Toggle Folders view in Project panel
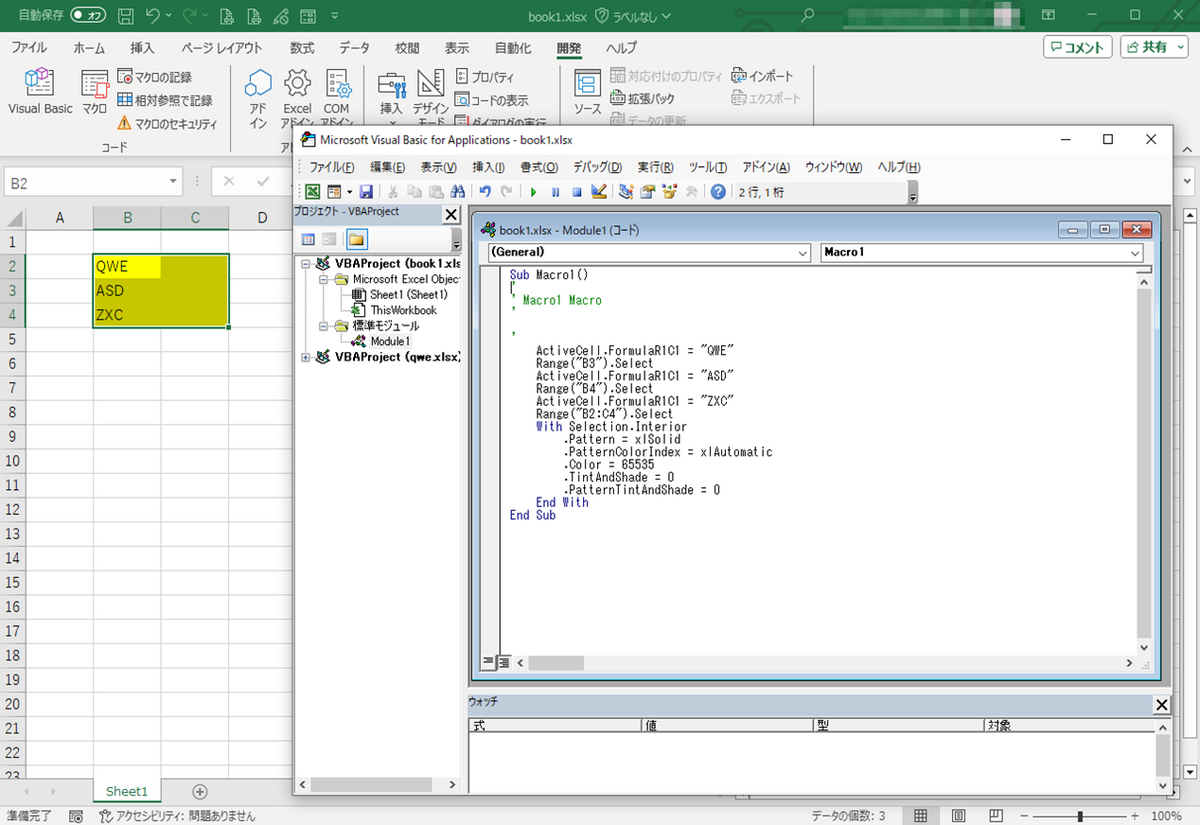The height and width of the screenshot is (825, 1200). click(356, 240)
